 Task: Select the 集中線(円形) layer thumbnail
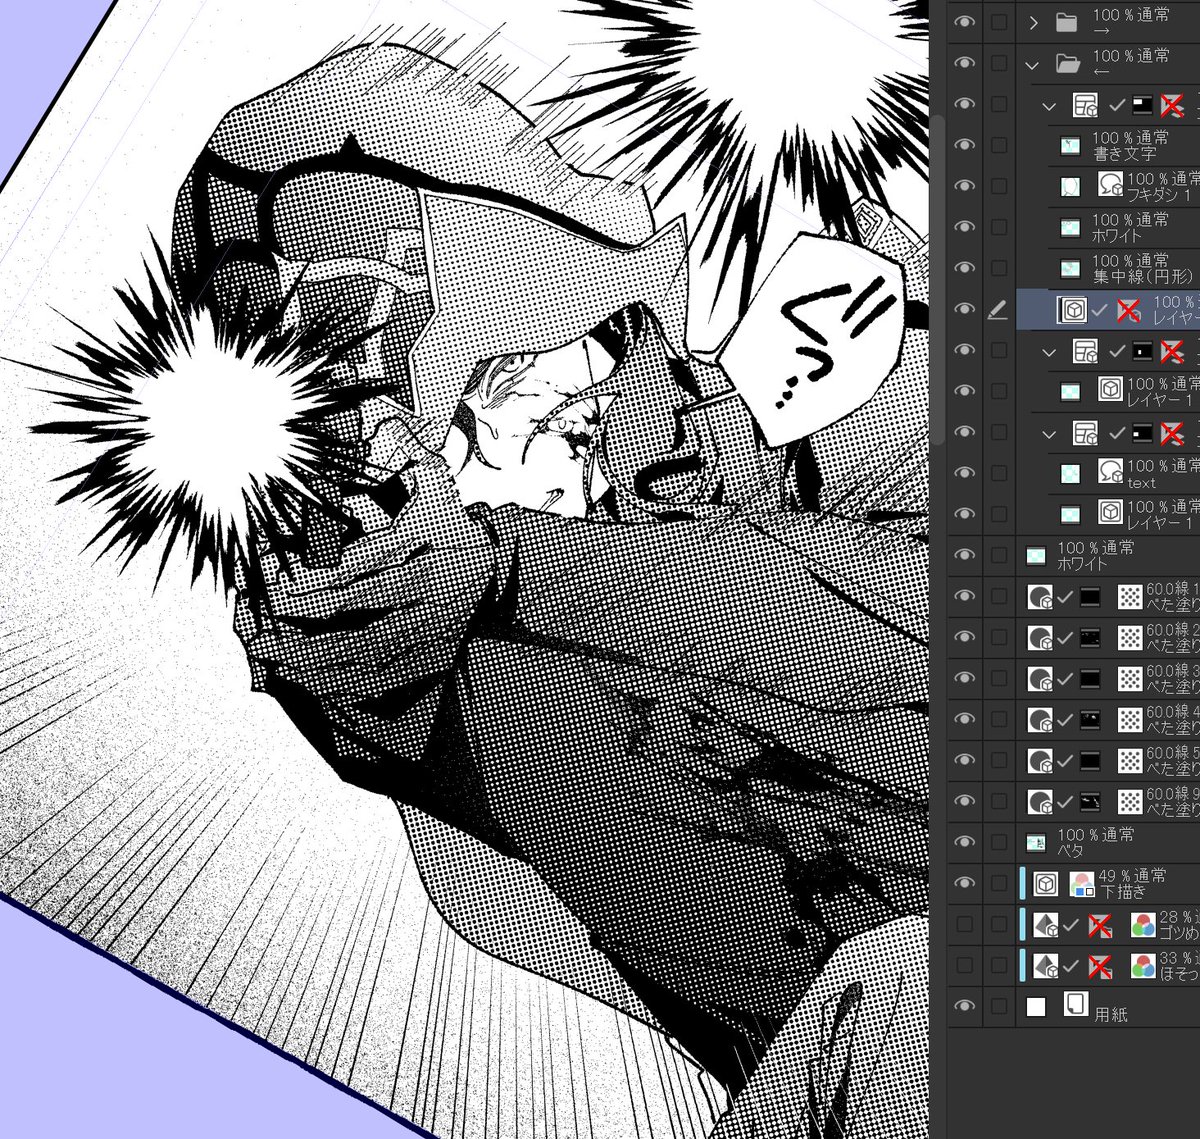point(1071,268)
